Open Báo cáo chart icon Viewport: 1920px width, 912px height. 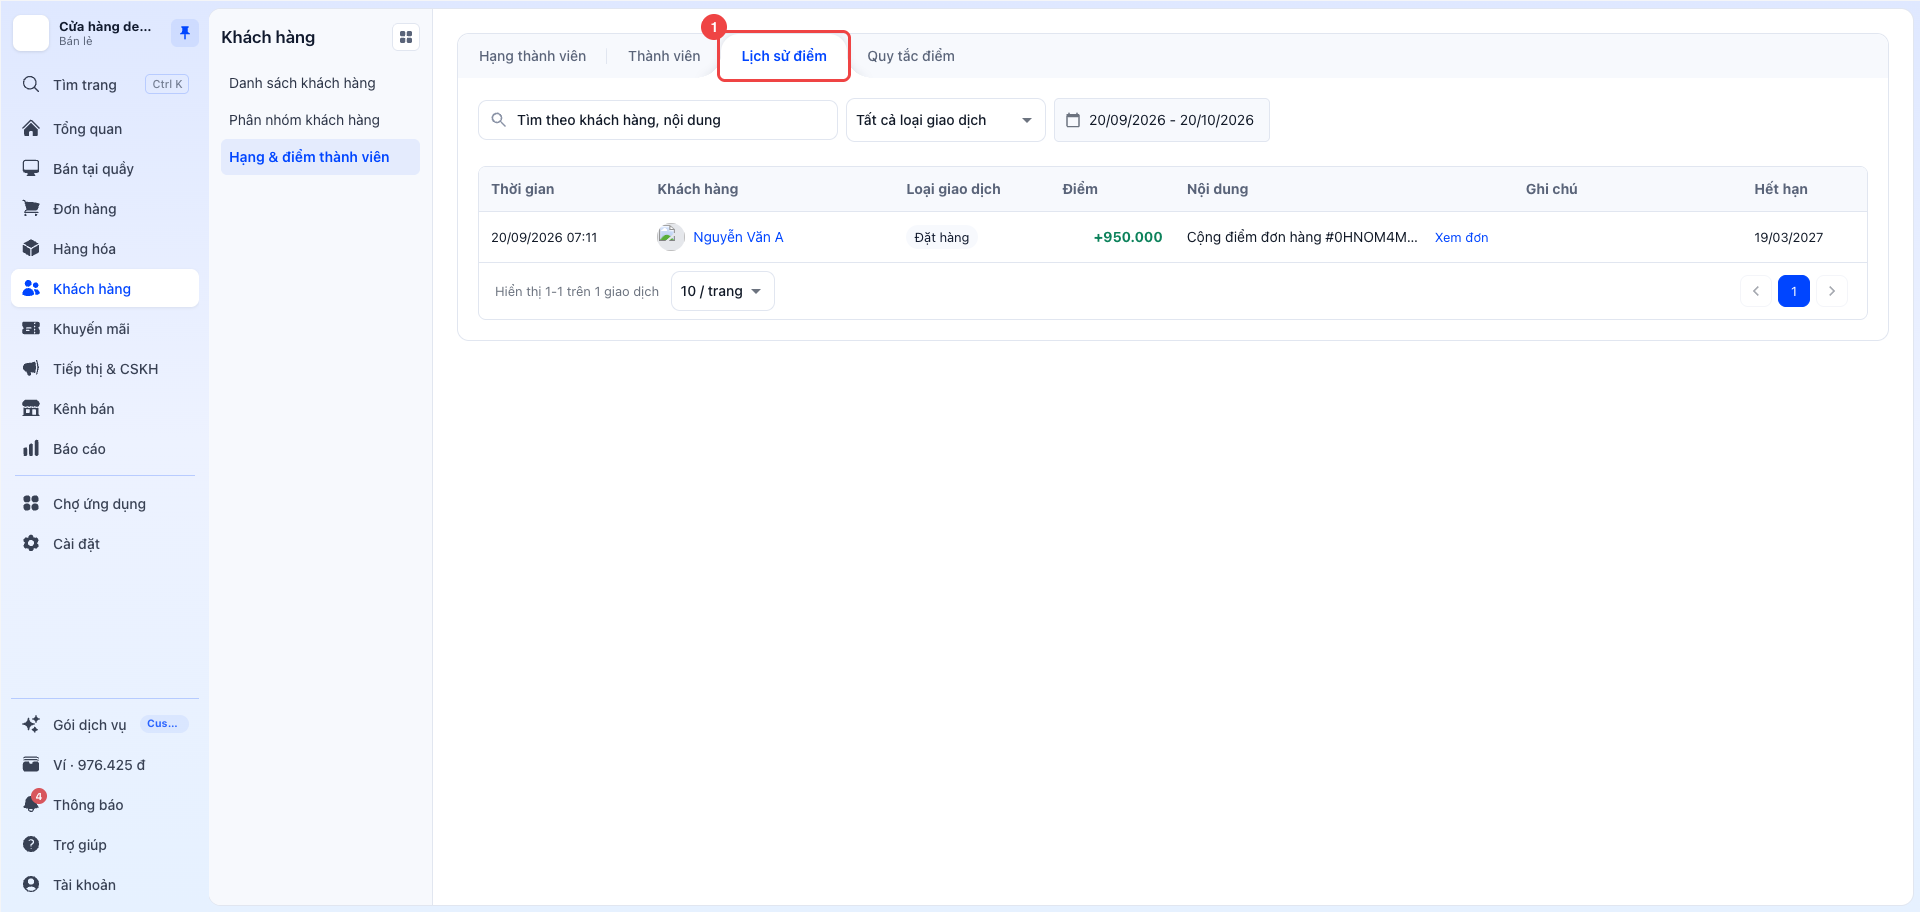pos(31,448)
